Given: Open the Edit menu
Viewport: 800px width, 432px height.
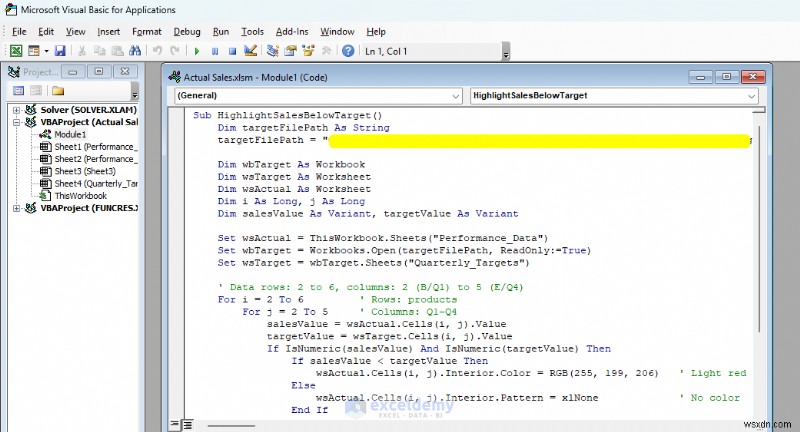Looking at the screenshot, I should point(46,32).
